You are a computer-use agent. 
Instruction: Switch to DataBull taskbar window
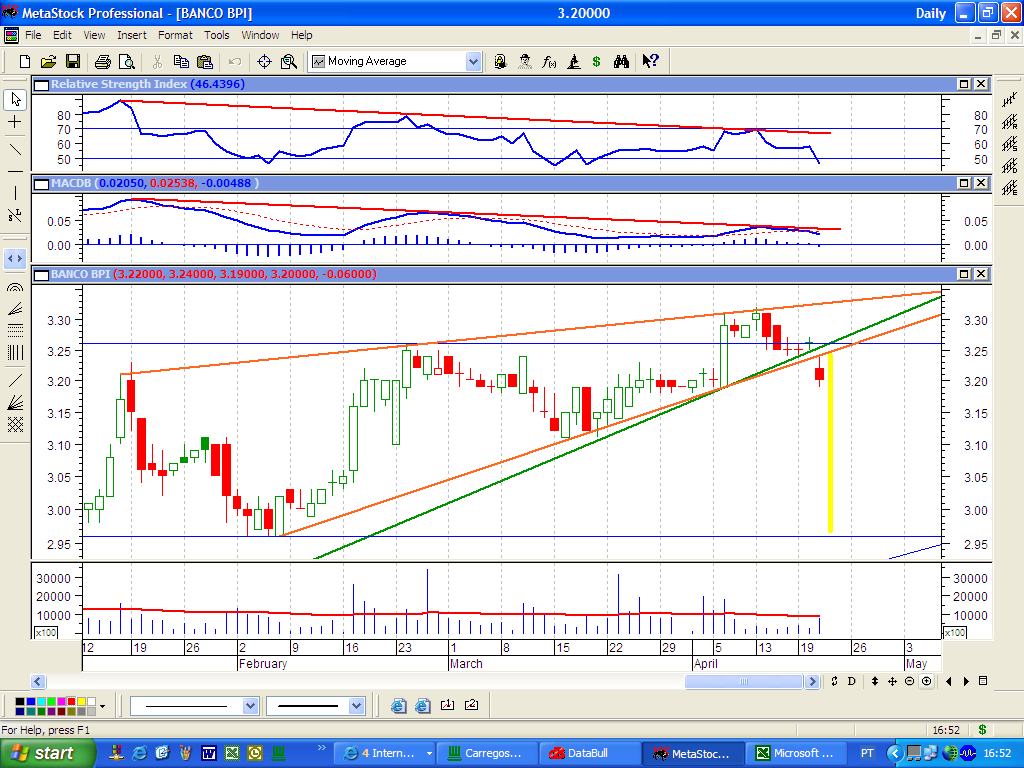590,754
